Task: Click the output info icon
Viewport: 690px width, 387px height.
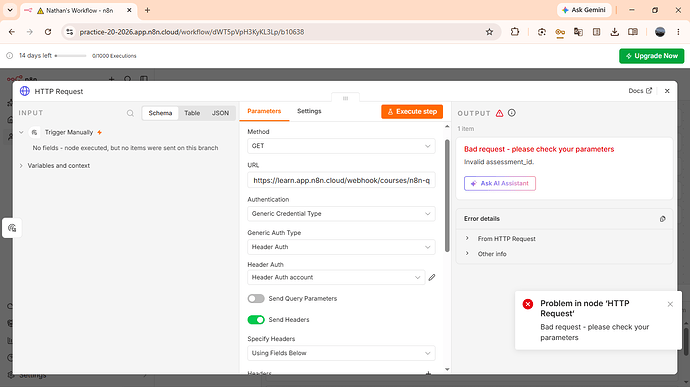Action: click(511, 113)
